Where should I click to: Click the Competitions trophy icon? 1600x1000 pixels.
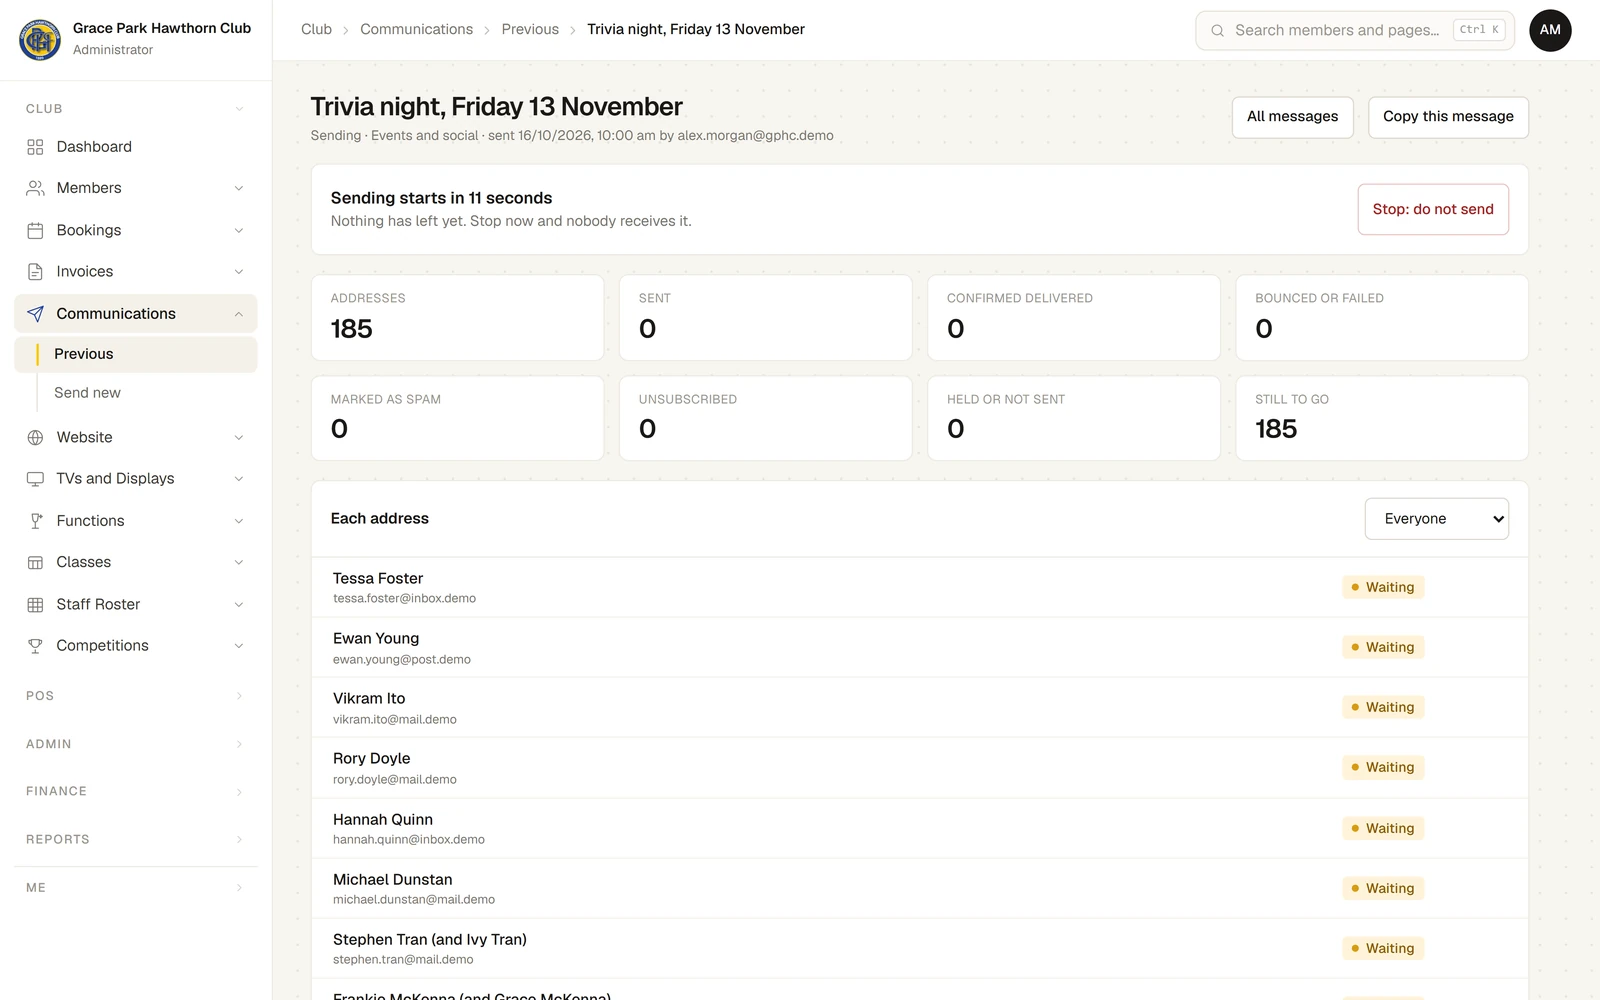tap(35, 646)
